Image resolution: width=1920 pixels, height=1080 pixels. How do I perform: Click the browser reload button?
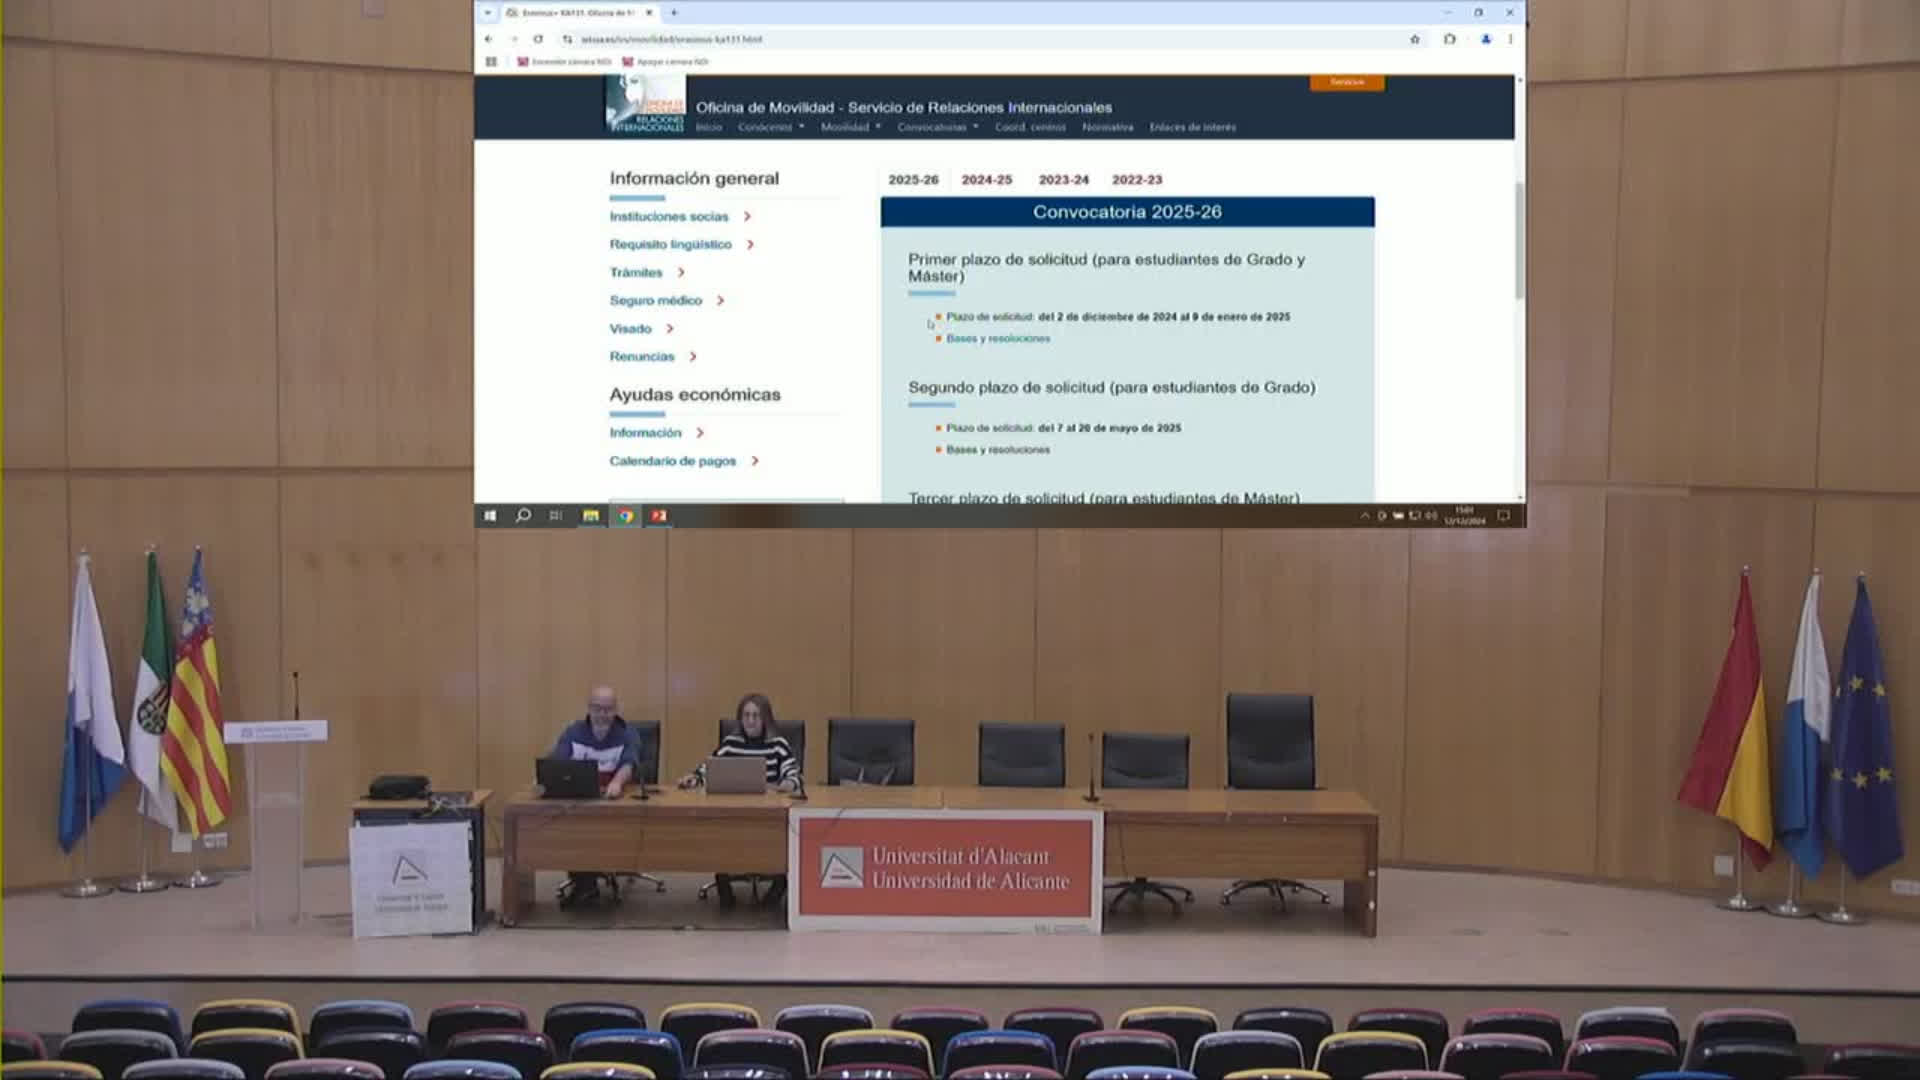pos(538,39)
